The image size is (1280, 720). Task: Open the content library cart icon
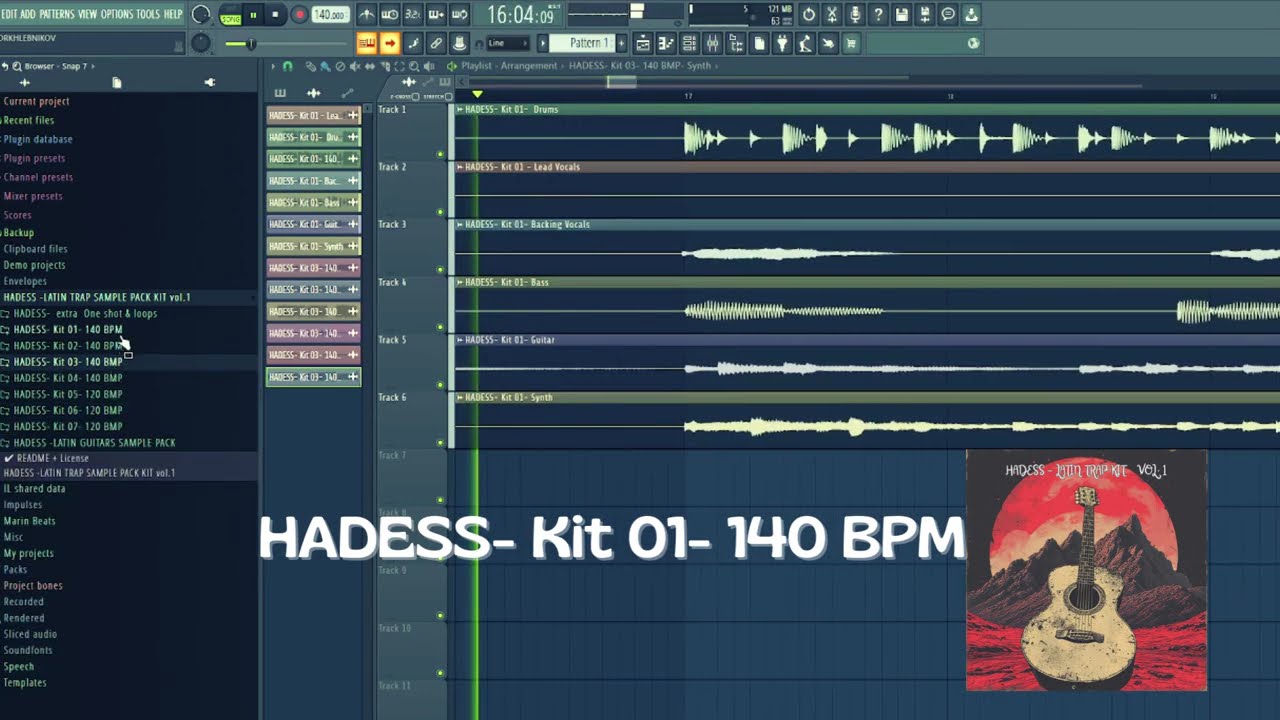[x=851, y=43]
